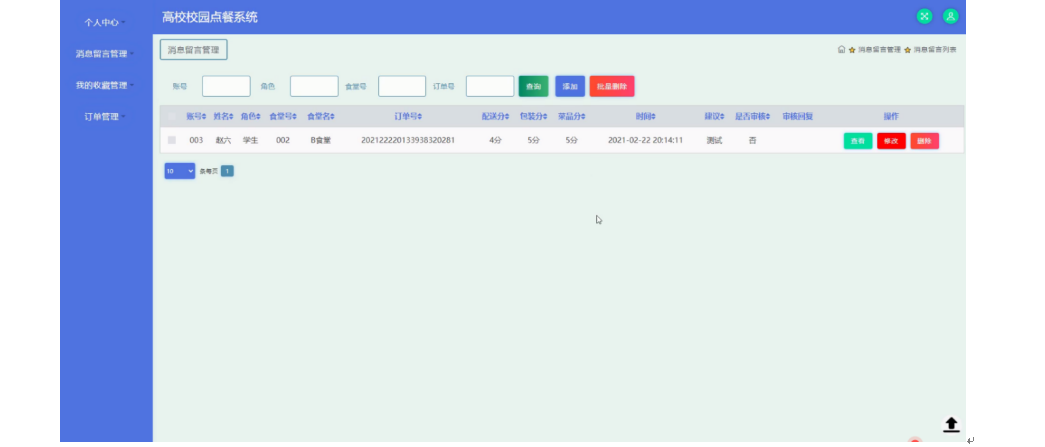Sort table by 配送分 column

coord(495,117)
